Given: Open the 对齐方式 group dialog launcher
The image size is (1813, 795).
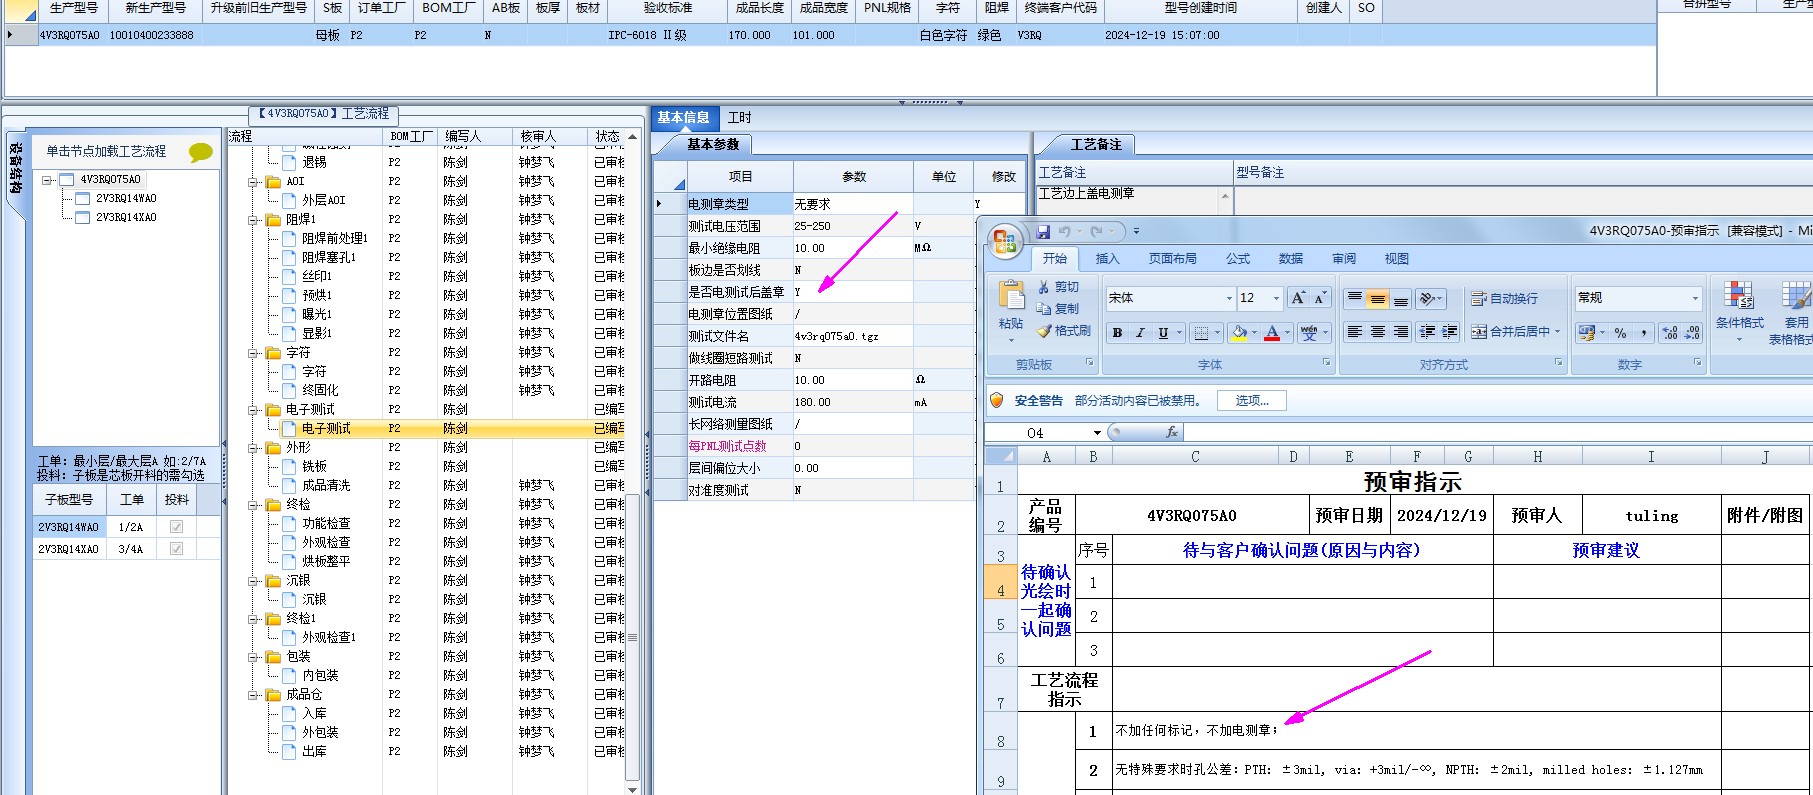Looking at the screenshot, I should pyautogui.click(x=1559, y=363).
